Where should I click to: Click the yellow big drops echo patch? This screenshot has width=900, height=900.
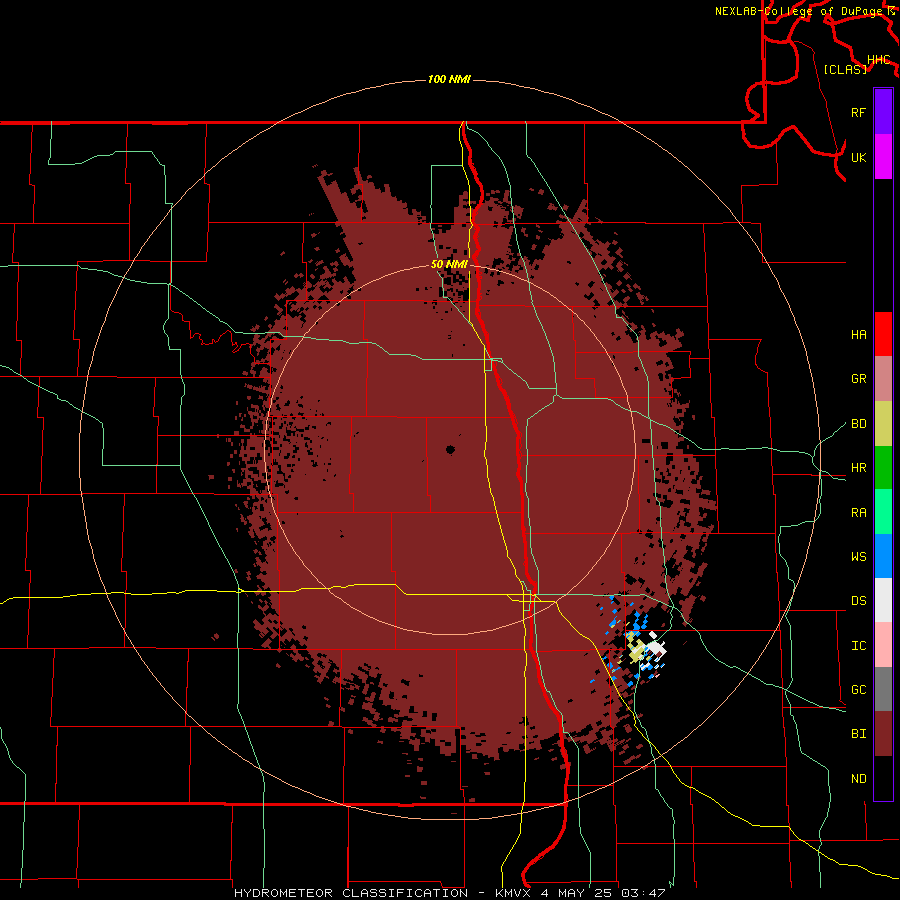coord(635,649)
